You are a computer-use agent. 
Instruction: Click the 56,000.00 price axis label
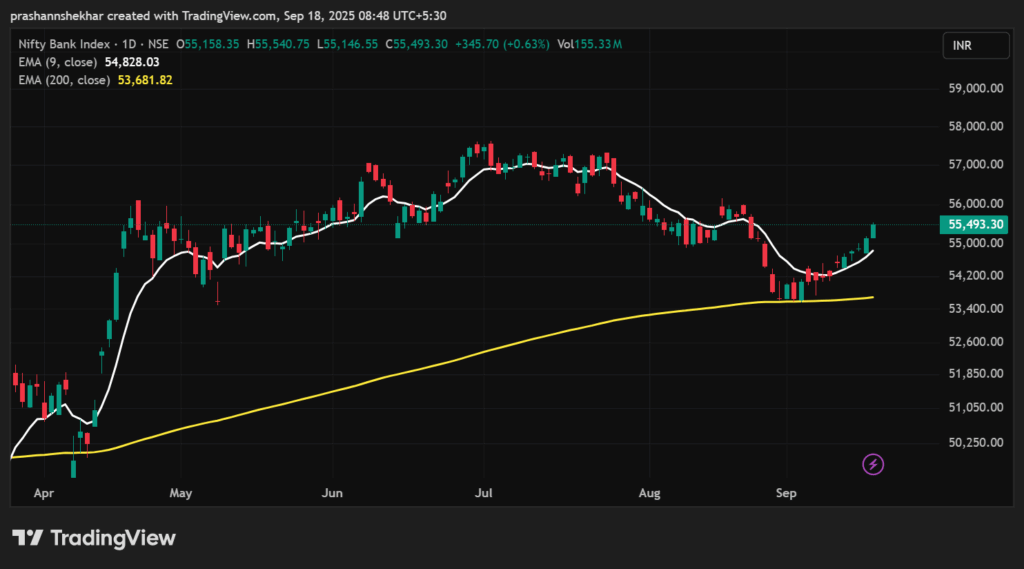(x=976, y=204)
